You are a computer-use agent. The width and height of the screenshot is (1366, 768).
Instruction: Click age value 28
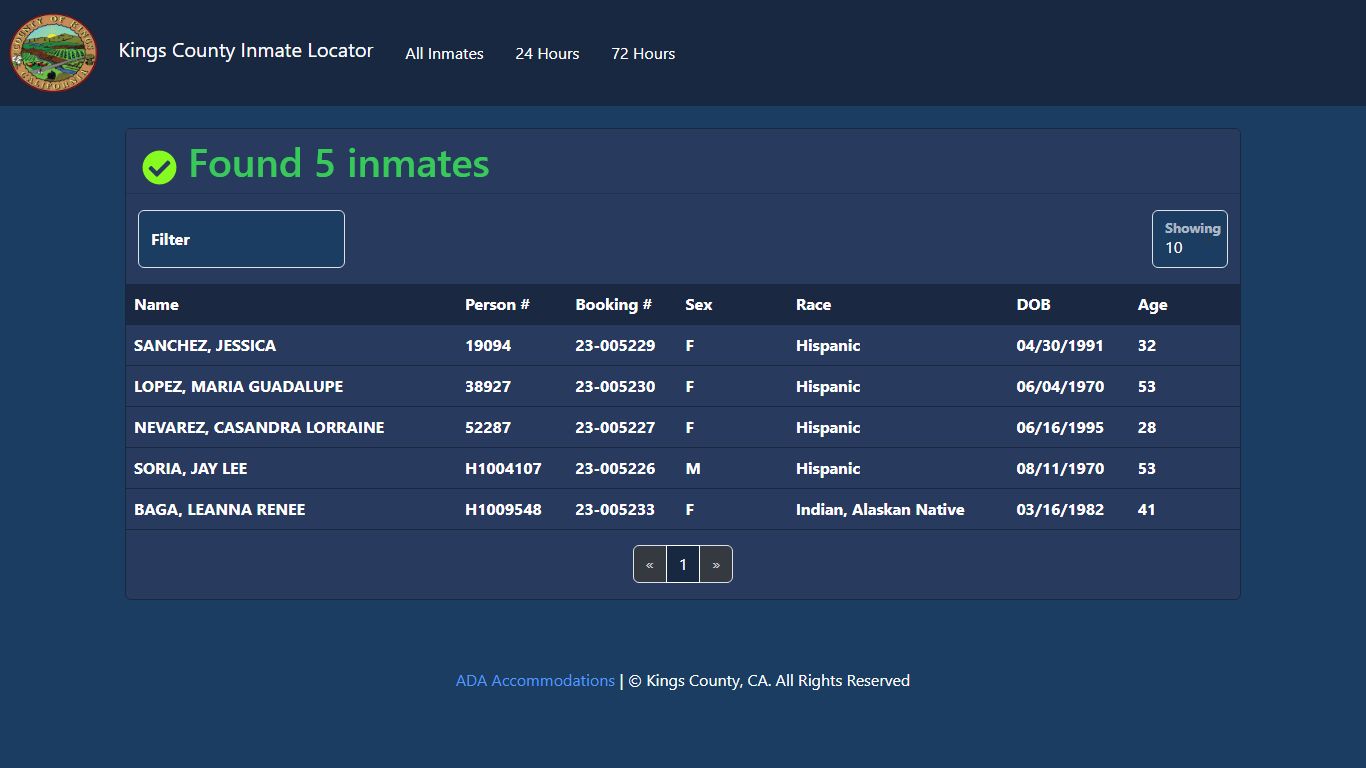1147,428
